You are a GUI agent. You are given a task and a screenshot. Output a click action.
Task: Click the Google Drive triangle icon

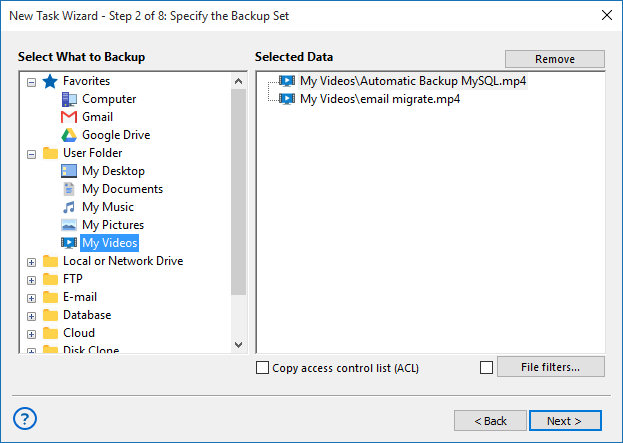[x=69, y=135]
